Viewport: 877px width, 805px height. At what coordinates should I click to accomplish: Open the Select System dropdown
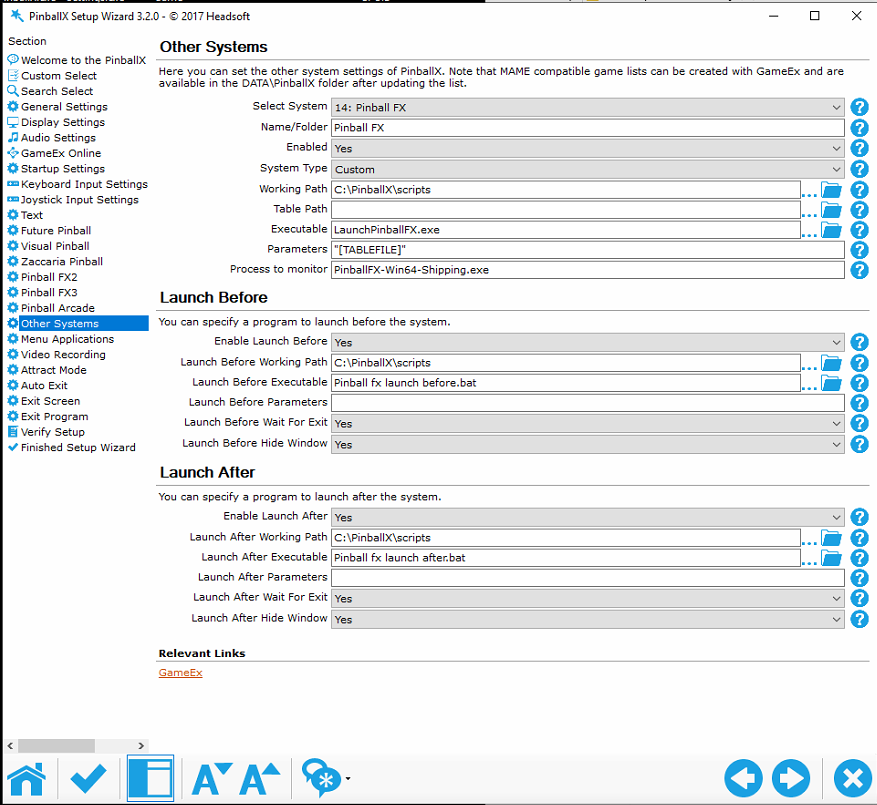click(x=587, y=107)
